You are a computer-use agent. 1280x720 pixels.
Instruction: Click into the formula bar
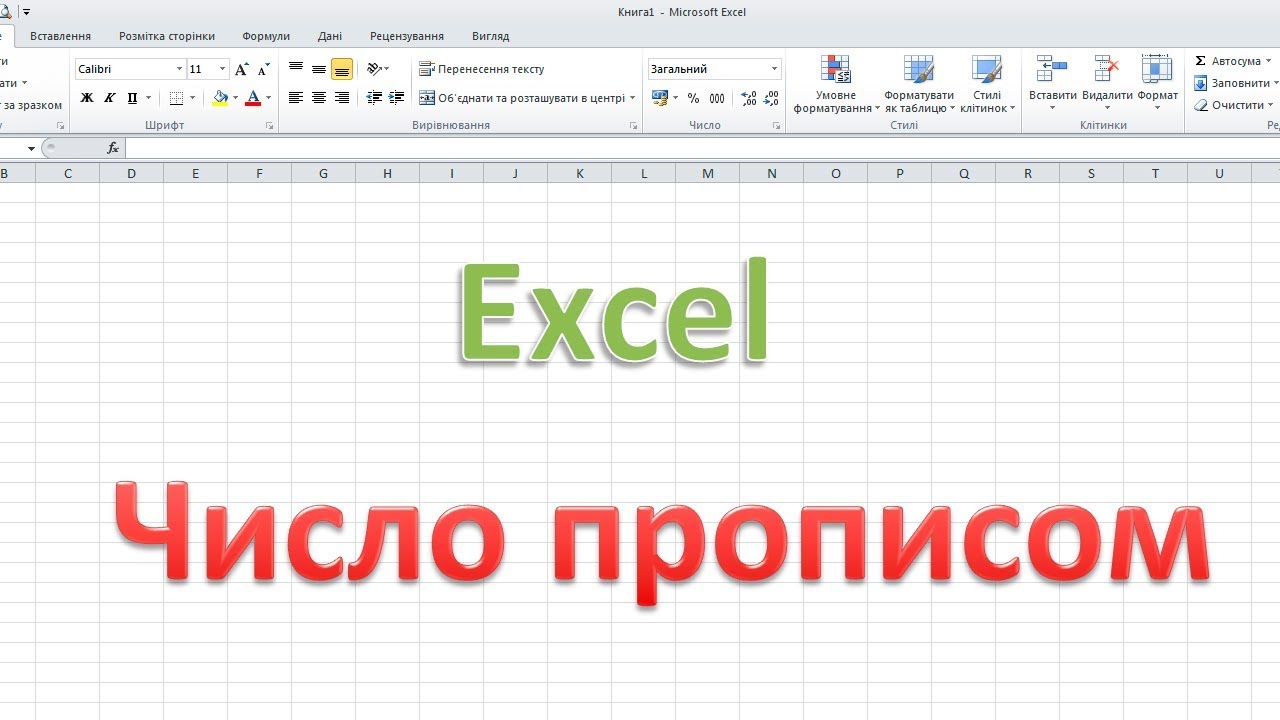702,148
